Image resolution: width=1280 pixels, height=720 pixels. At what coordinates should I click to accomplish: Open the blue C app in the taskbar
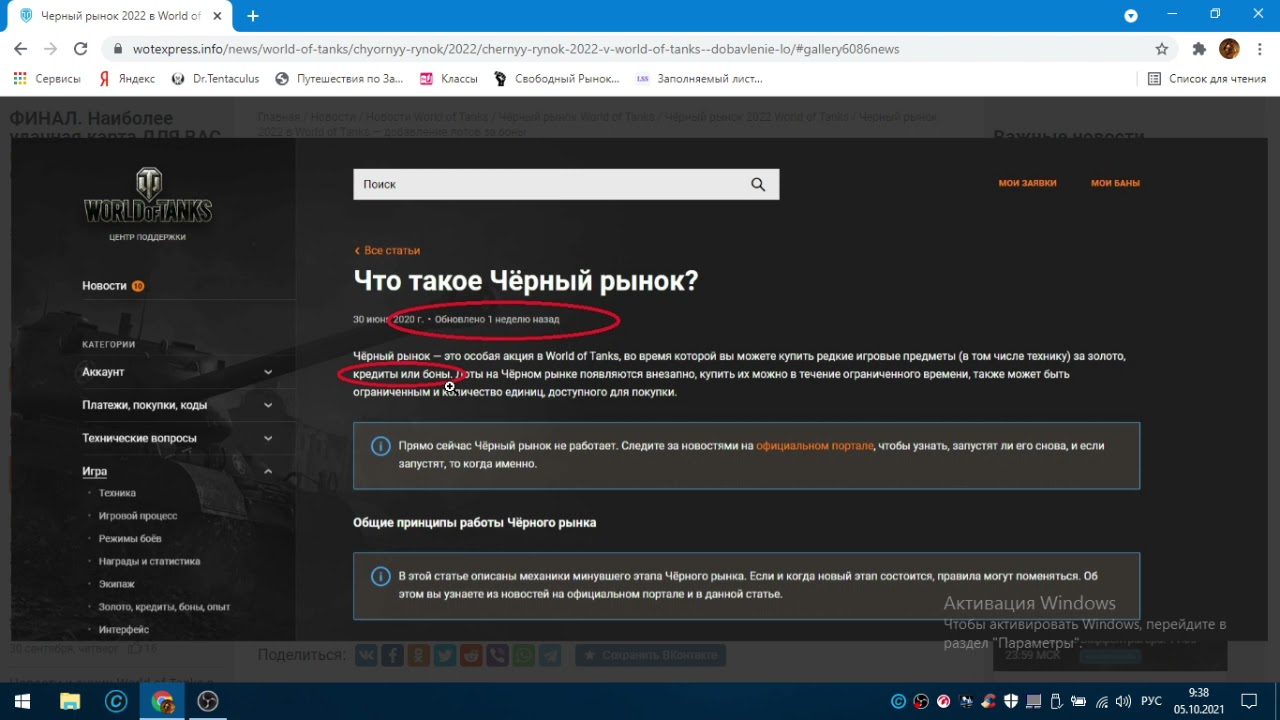[116, 701]
